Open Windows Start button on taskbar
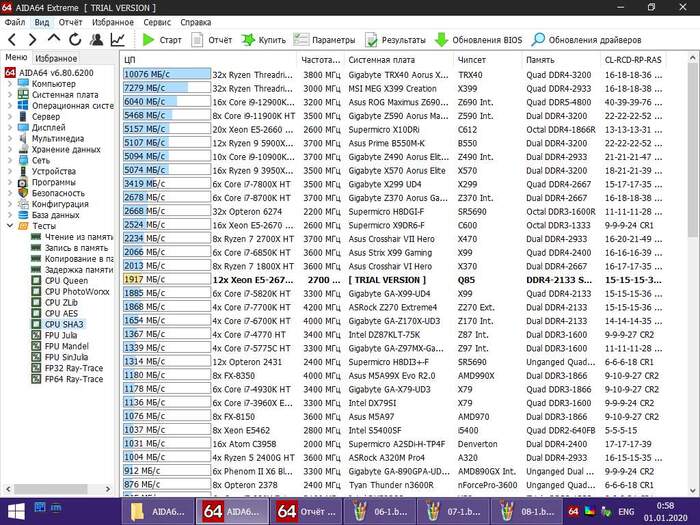700x525 pixels. click(x=16, y=512)
